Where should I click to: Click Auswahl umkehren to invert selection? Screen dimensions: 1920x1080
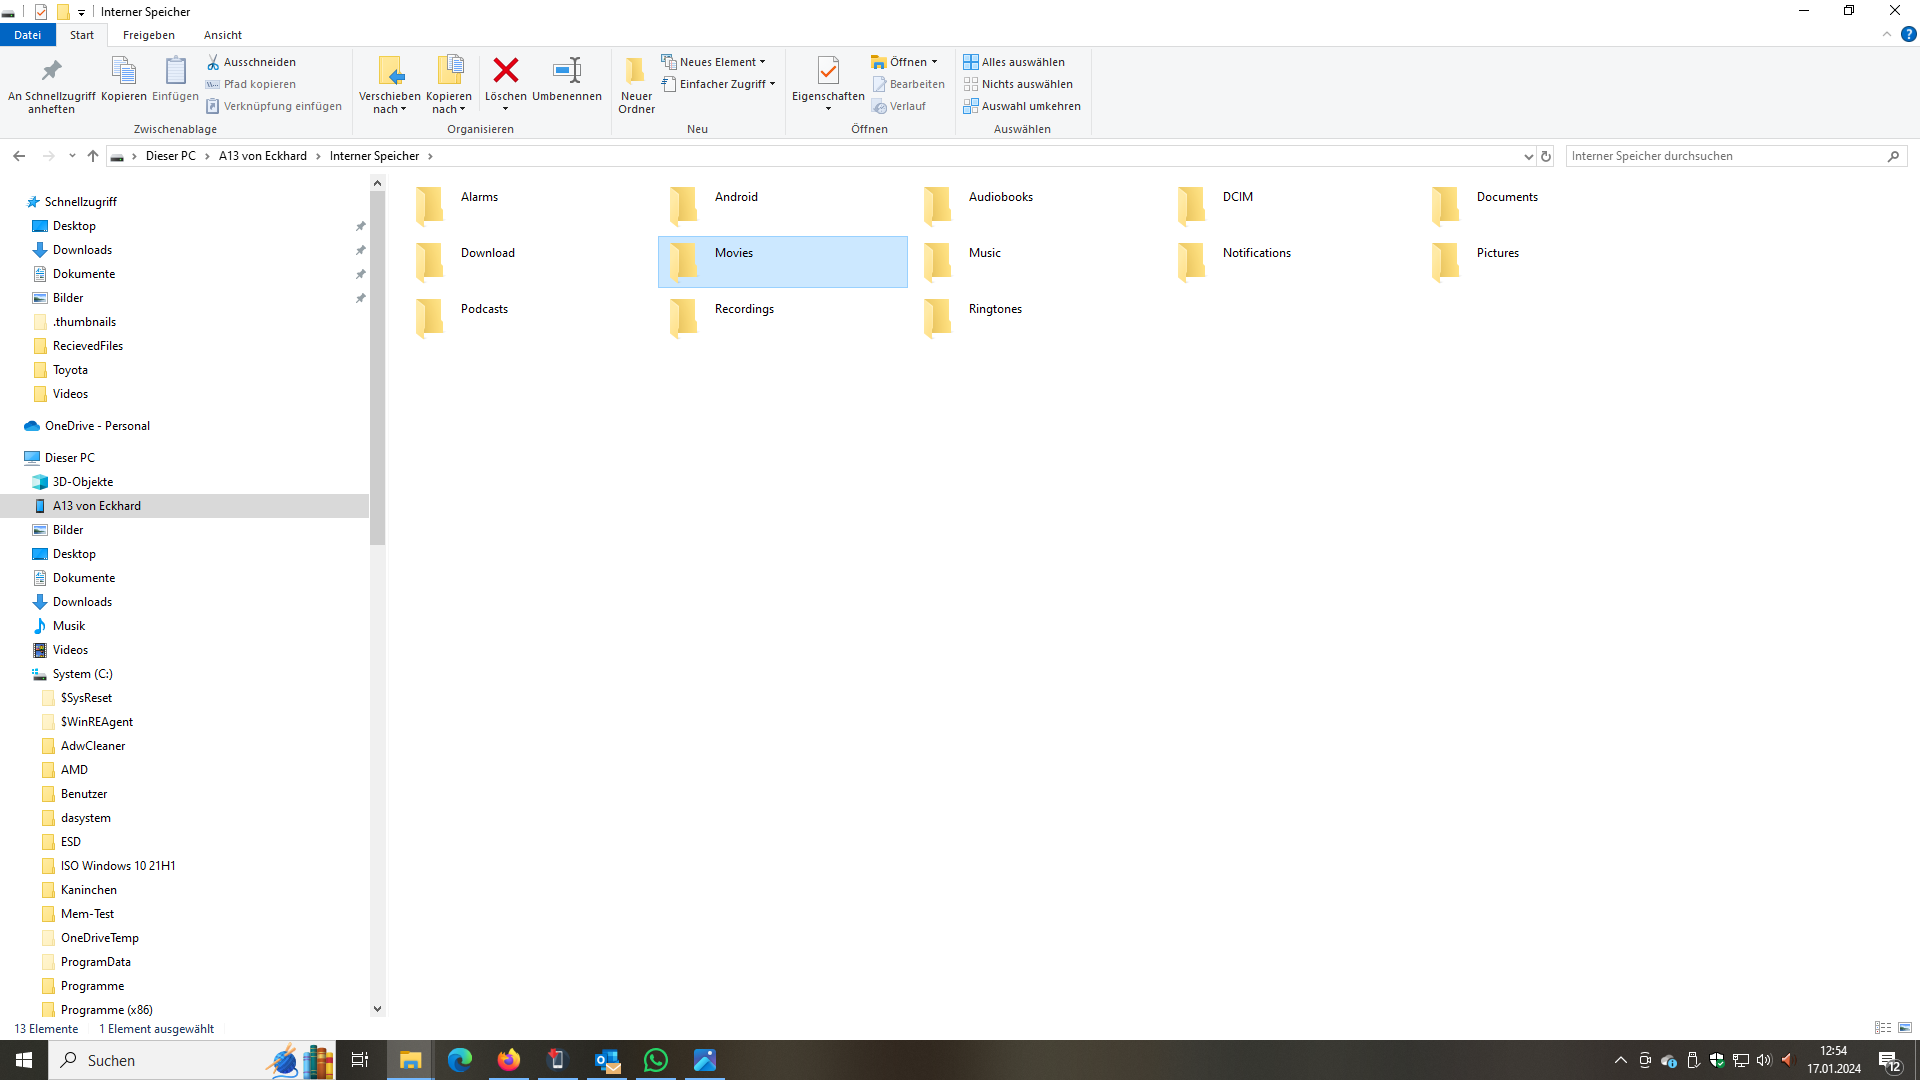point(1022,106)
